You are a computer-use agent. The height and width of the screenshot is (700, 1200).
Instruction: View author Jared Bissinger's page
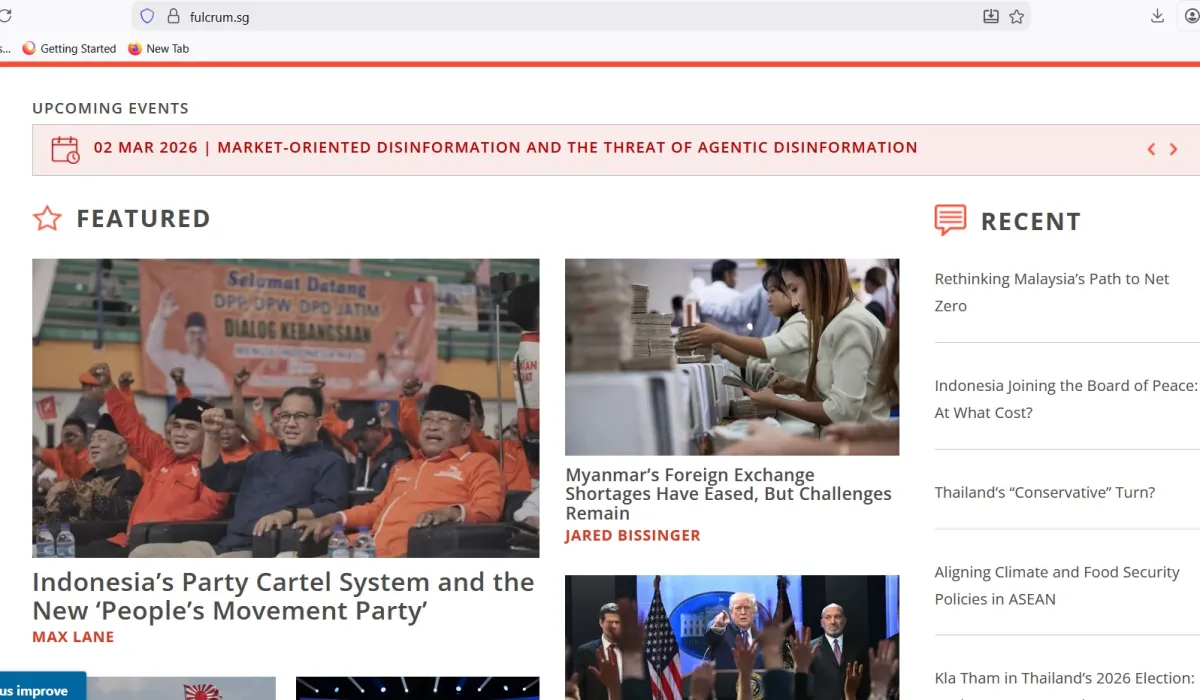633,535
